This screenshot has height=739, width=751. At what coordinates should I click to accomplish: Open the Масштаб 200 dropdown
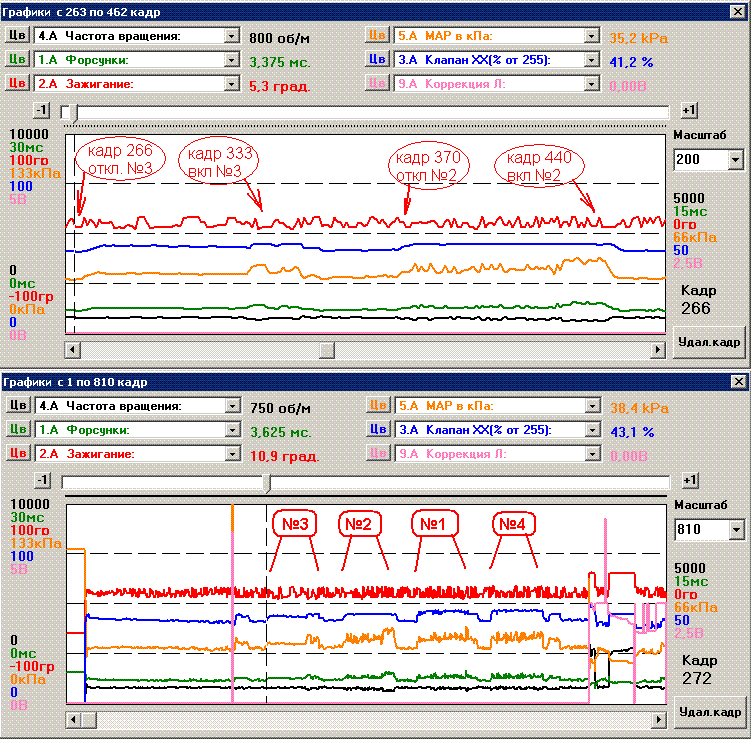736,159
